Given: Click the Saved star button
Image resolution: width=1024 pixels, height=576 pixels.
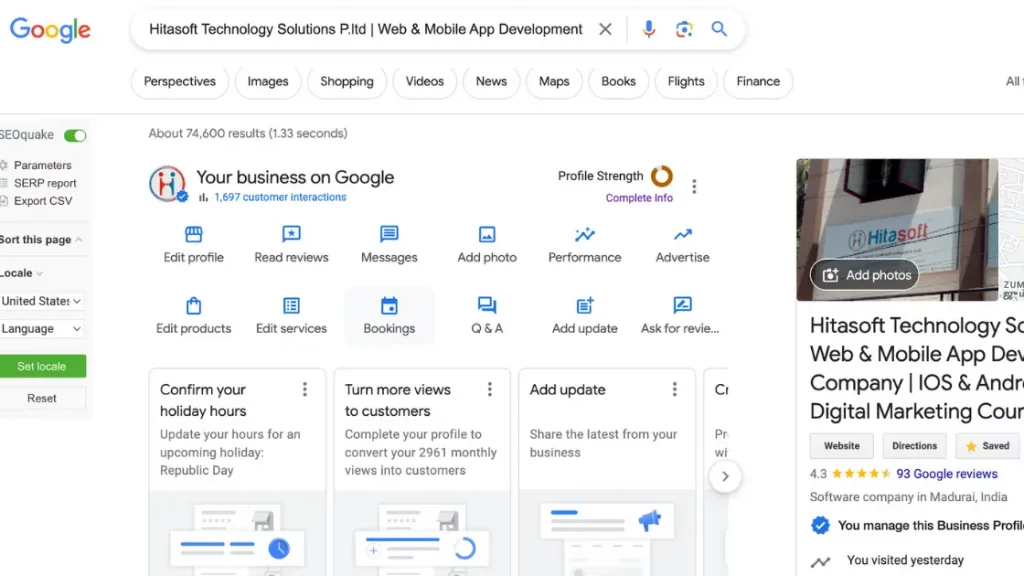Looking at the screenshot, I should pyautogui.click(x=987, y=446).
